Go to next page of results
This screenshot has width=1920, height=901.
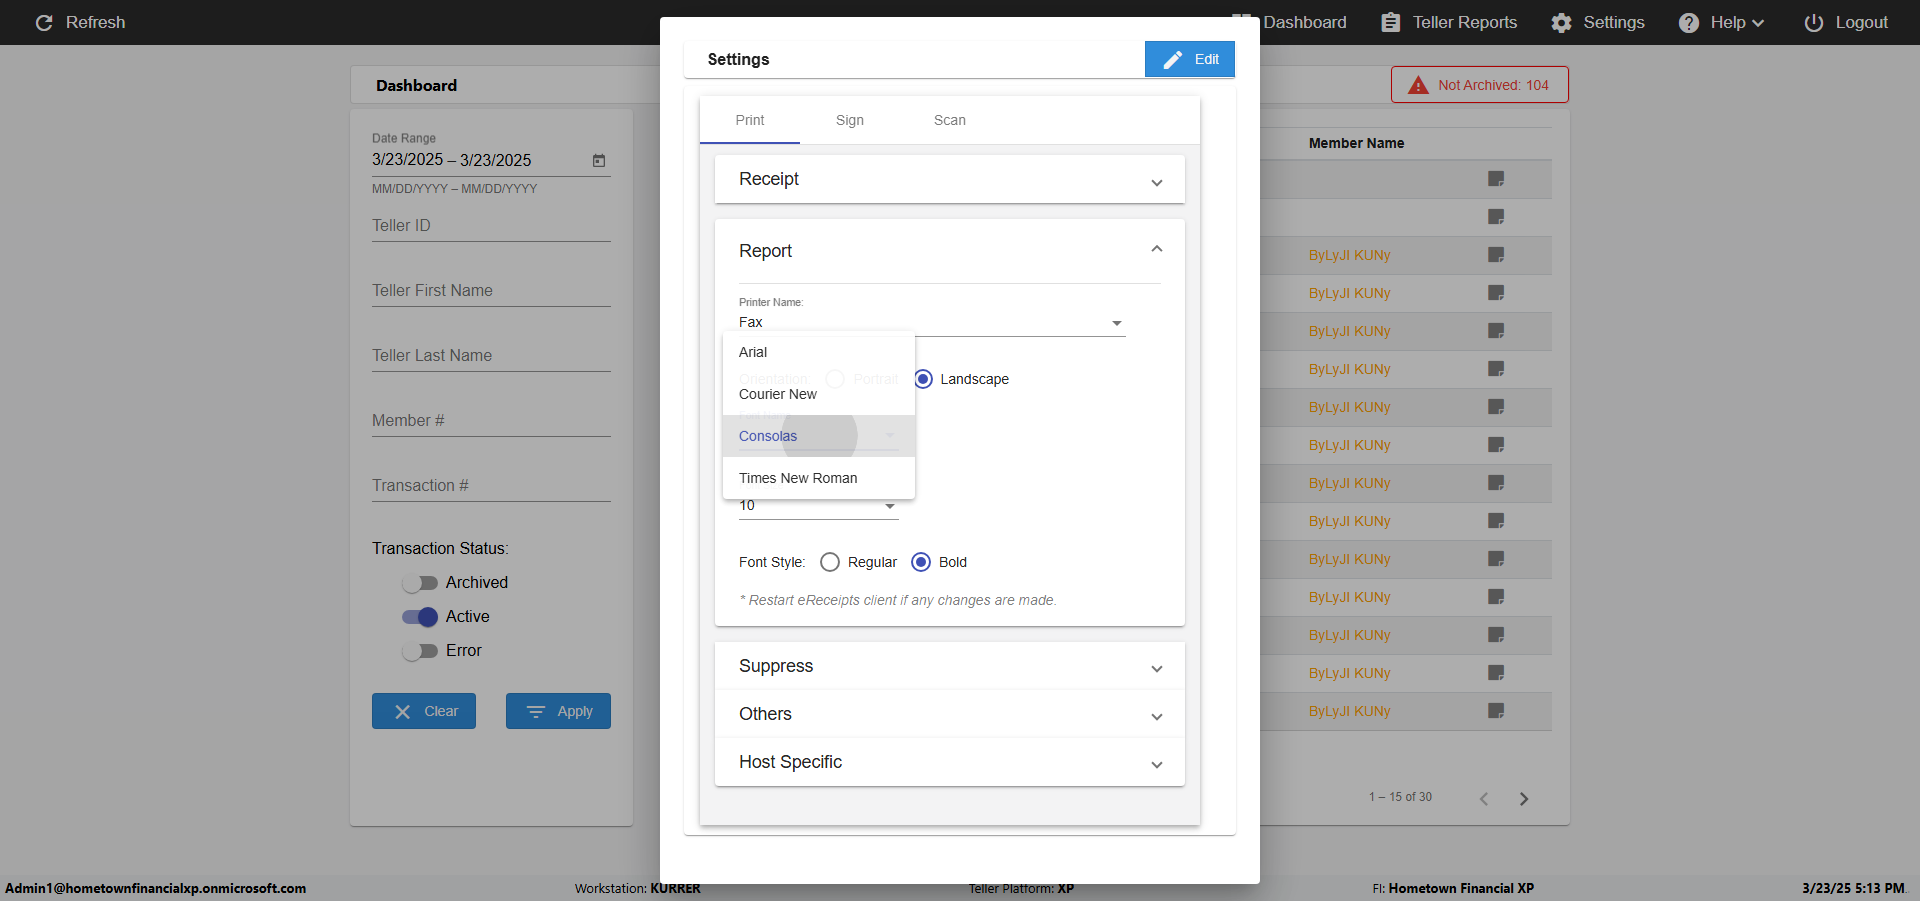(x=1524, y=798)
